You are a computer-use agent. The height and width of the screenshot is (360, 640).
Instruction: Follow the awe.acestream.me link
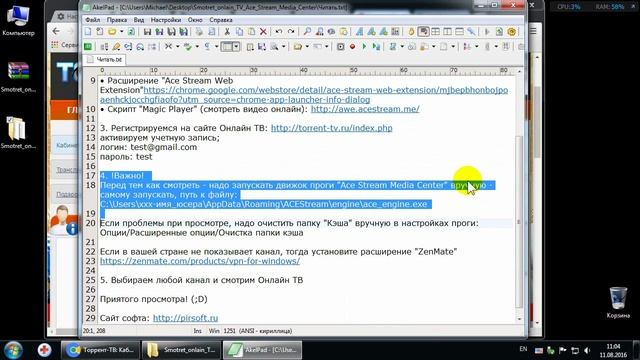pyautogui.click(x=365, y=109)
